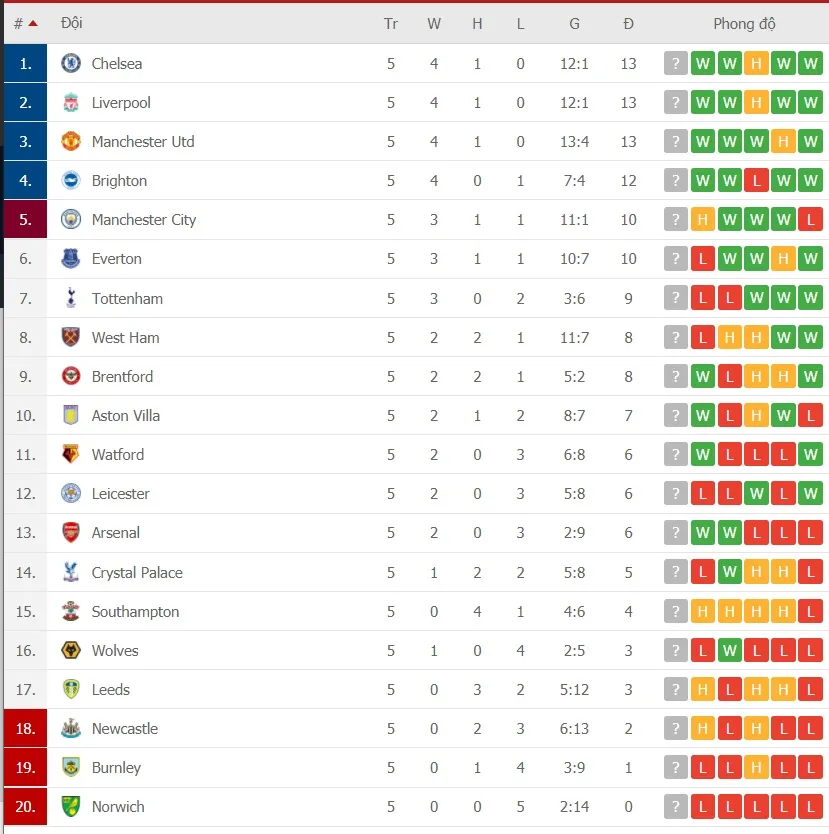The height and width of the screenshot is (834, 829).
Task: Click the Wolves club crest icon
Action: point(71,650)
